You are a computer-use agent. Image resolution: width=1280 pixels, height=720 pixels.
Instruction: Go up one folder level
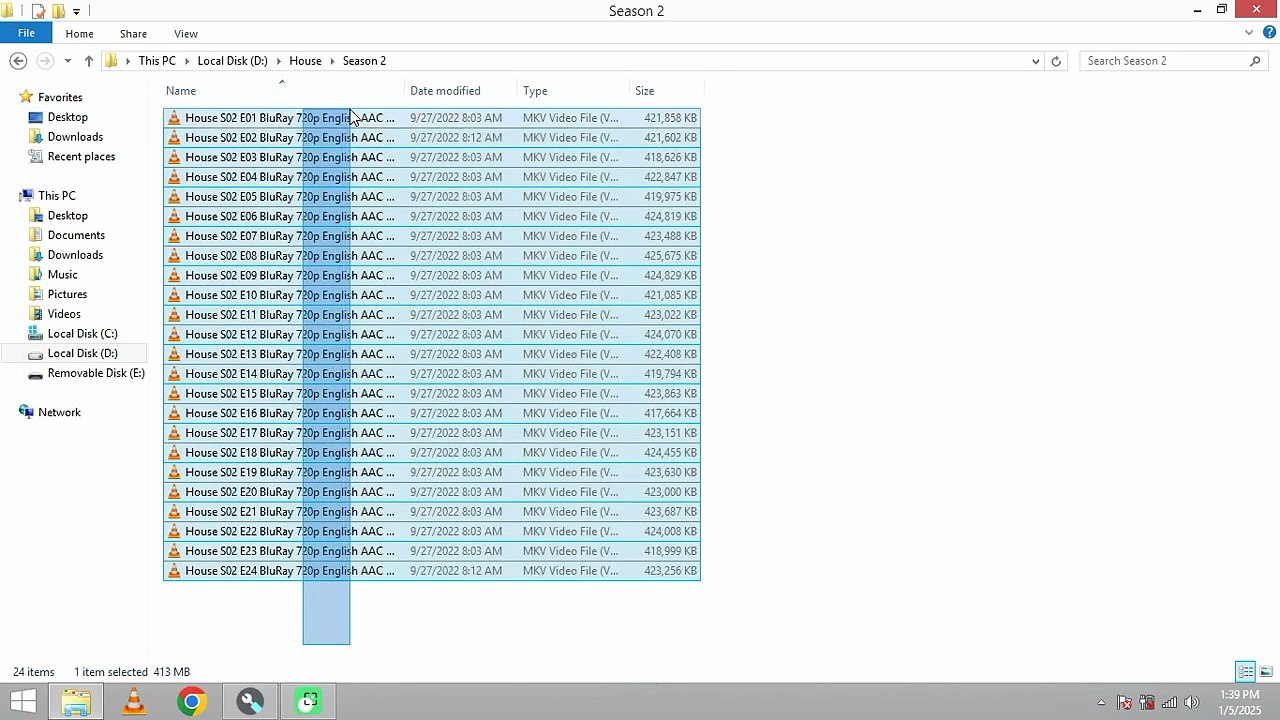(88, 61)
